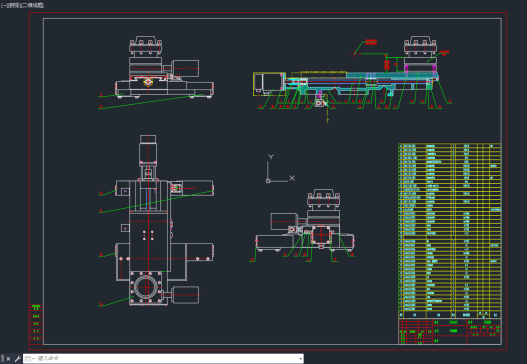
Task: Close the command line panel
Action: click(x=8, y=359)
